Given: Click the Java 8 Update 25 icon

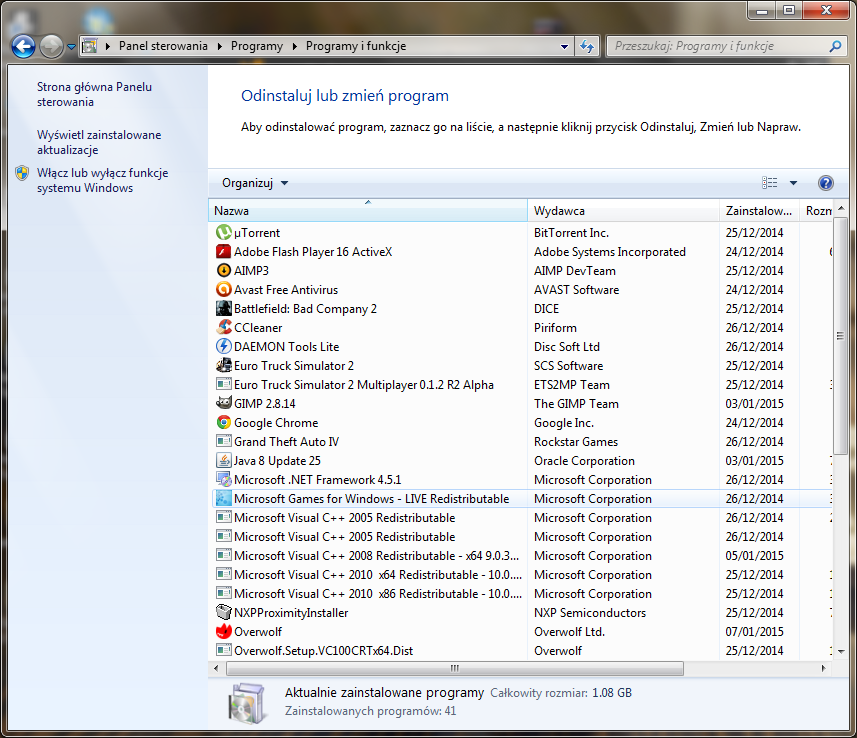Looking at the screenshot, I should click(x=224, y=460).
